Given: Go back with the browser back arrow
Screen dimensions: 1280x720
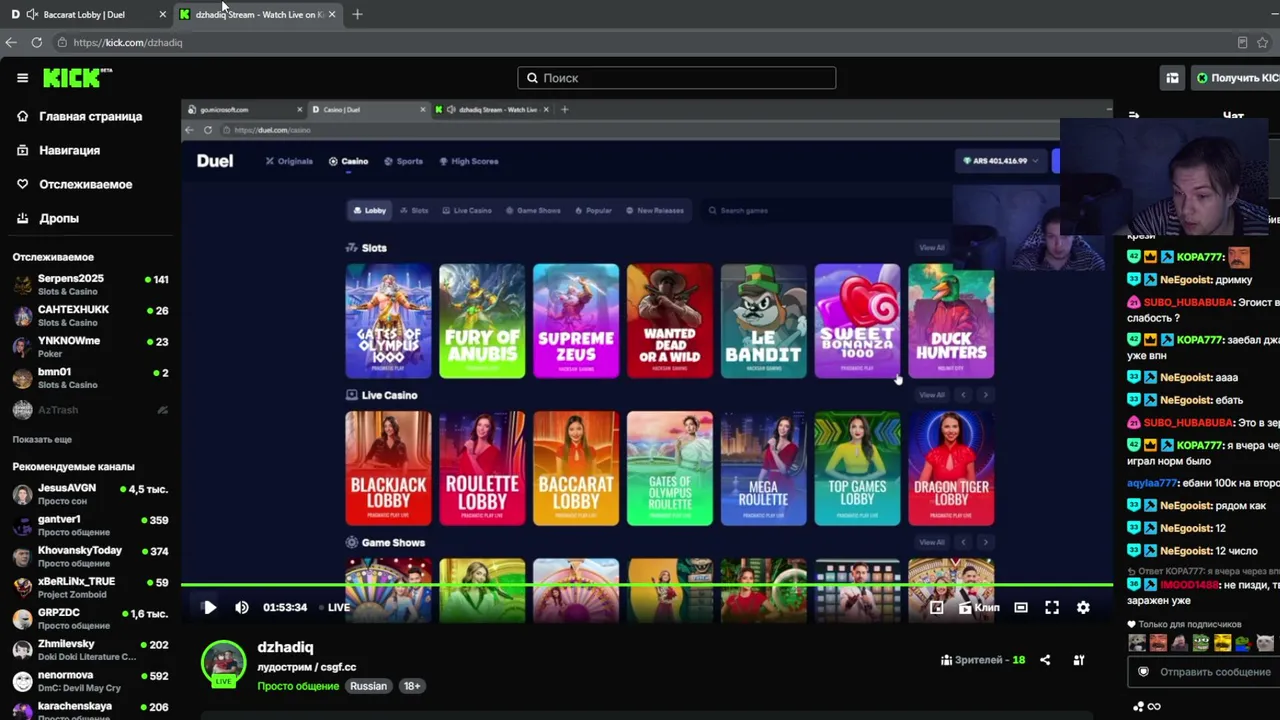Looking at the screenshot, I should [x=11, y=43].
